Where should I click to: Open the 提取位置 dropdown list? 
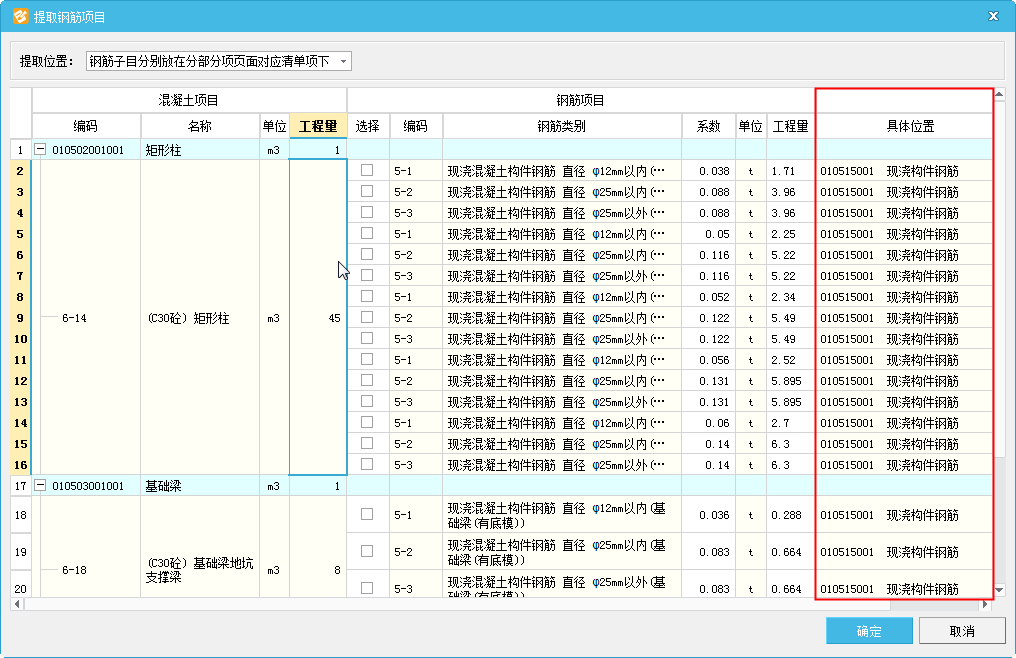[343, 62]
